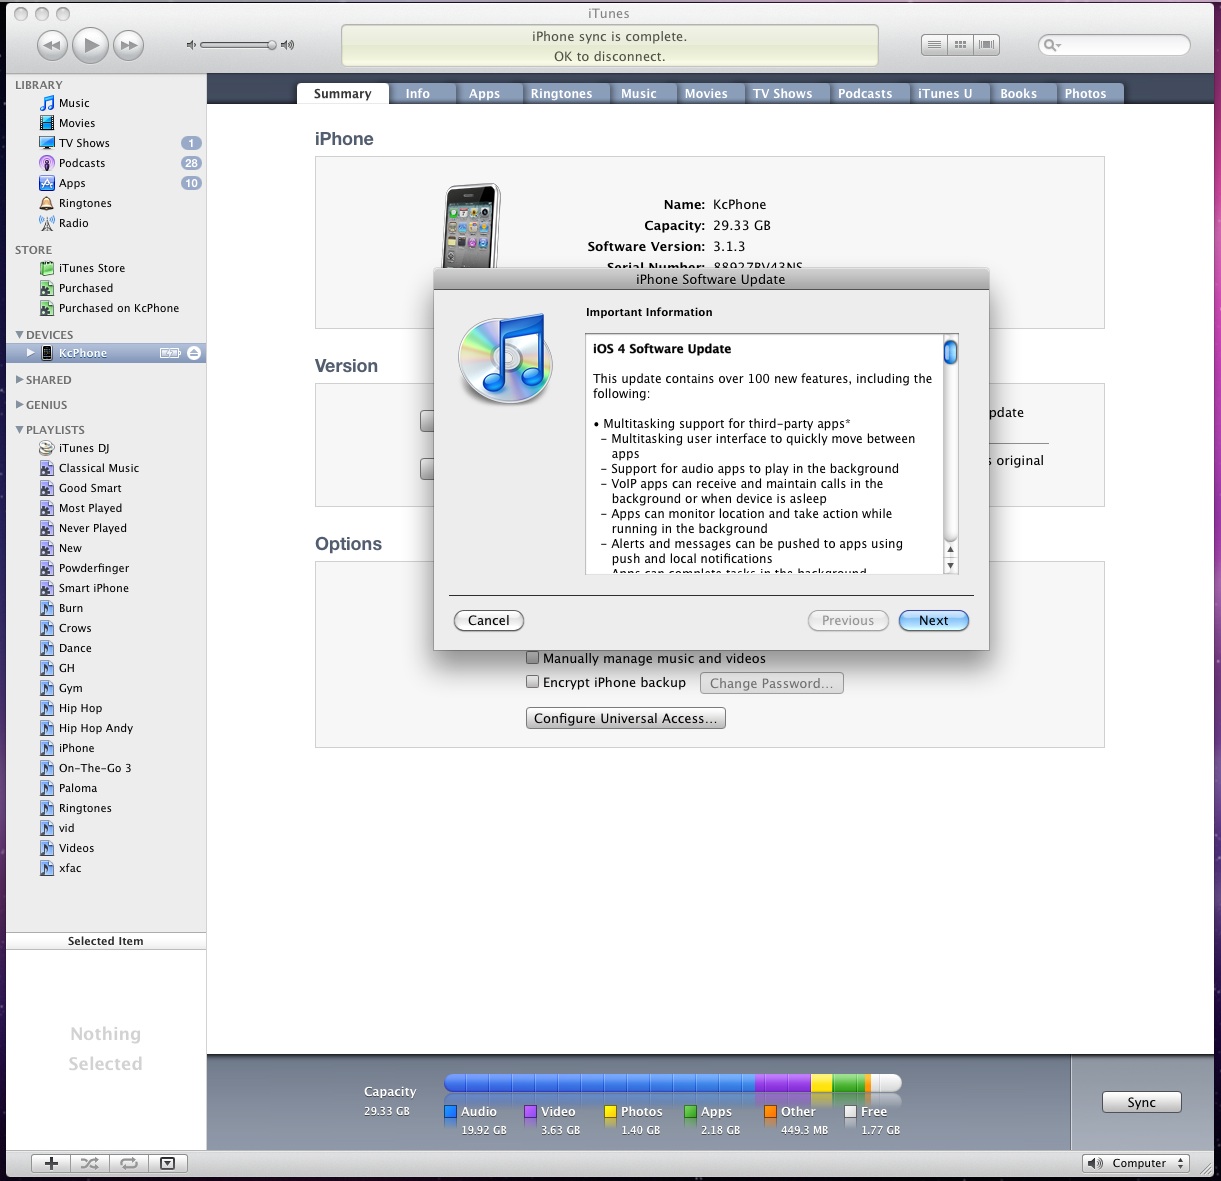Switch to list view
The image size is (1221, 1181).
pyautogui.click(x=934, y=45)
